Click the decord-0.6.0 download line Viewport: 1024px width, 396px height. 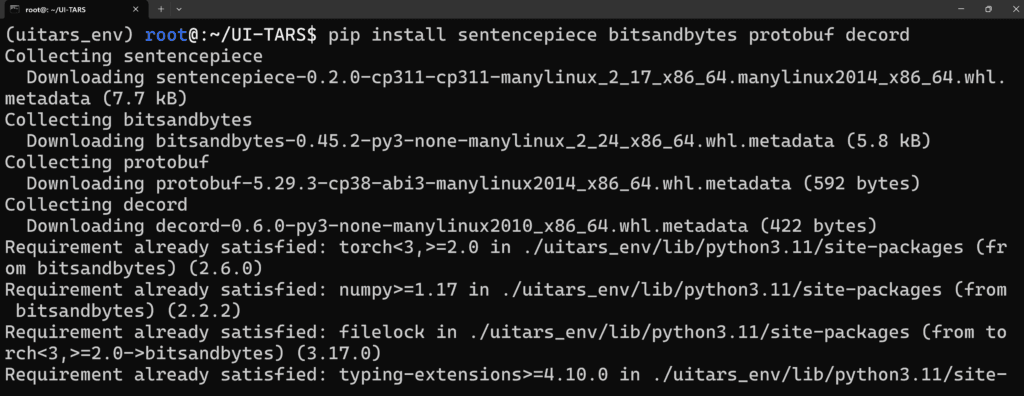click(451, 226)
